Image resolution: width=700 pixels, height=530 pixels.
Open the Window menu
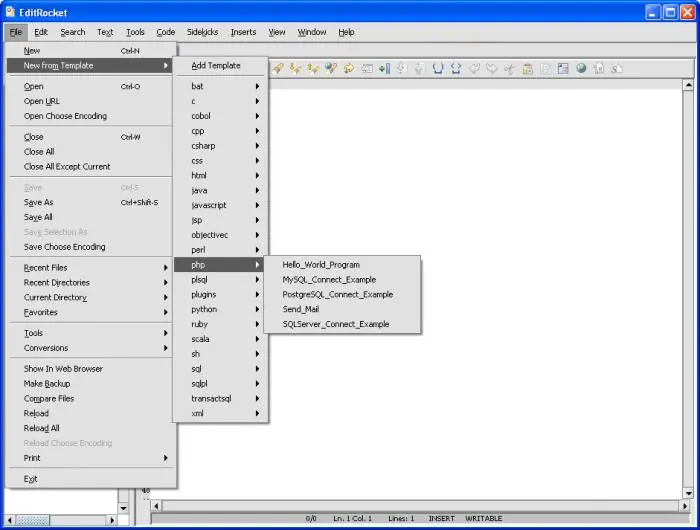coord(312,32)
